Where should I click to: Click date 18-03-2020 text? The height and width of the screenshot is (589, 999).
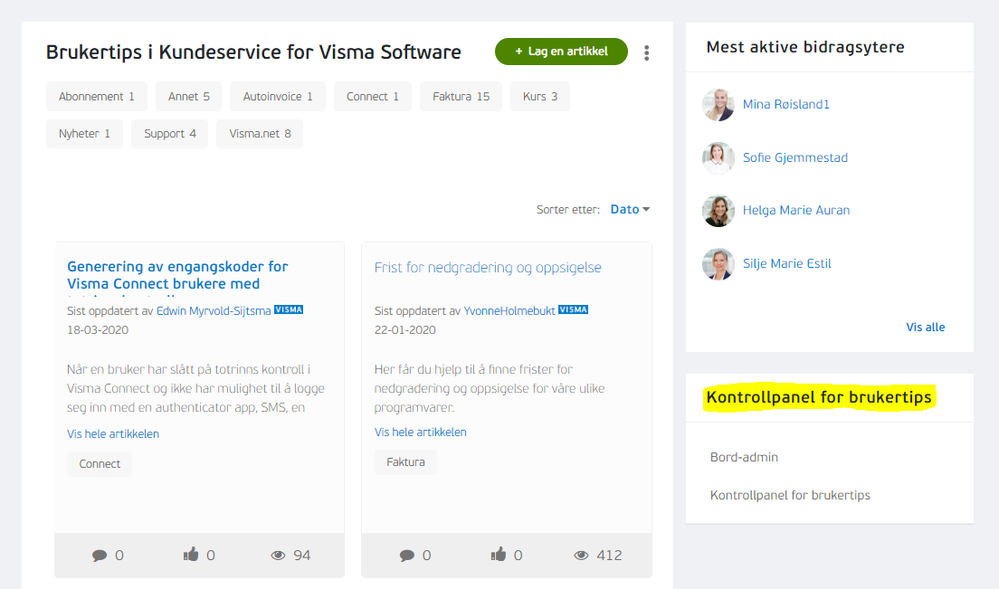coord(98,330)
